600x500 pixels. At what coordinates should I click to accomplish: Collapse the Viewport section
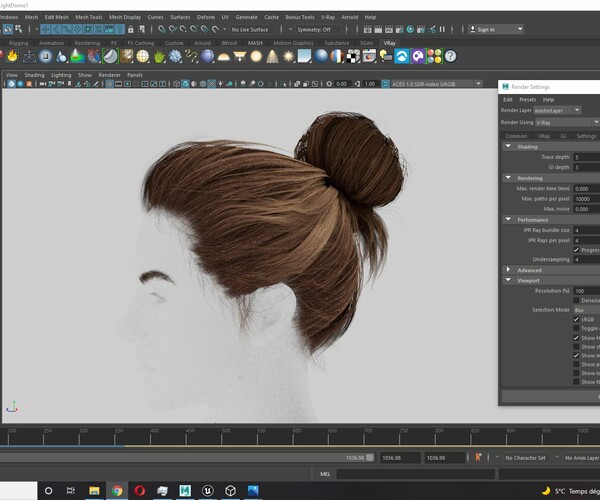pyautogui.click(x=508, y=280)
